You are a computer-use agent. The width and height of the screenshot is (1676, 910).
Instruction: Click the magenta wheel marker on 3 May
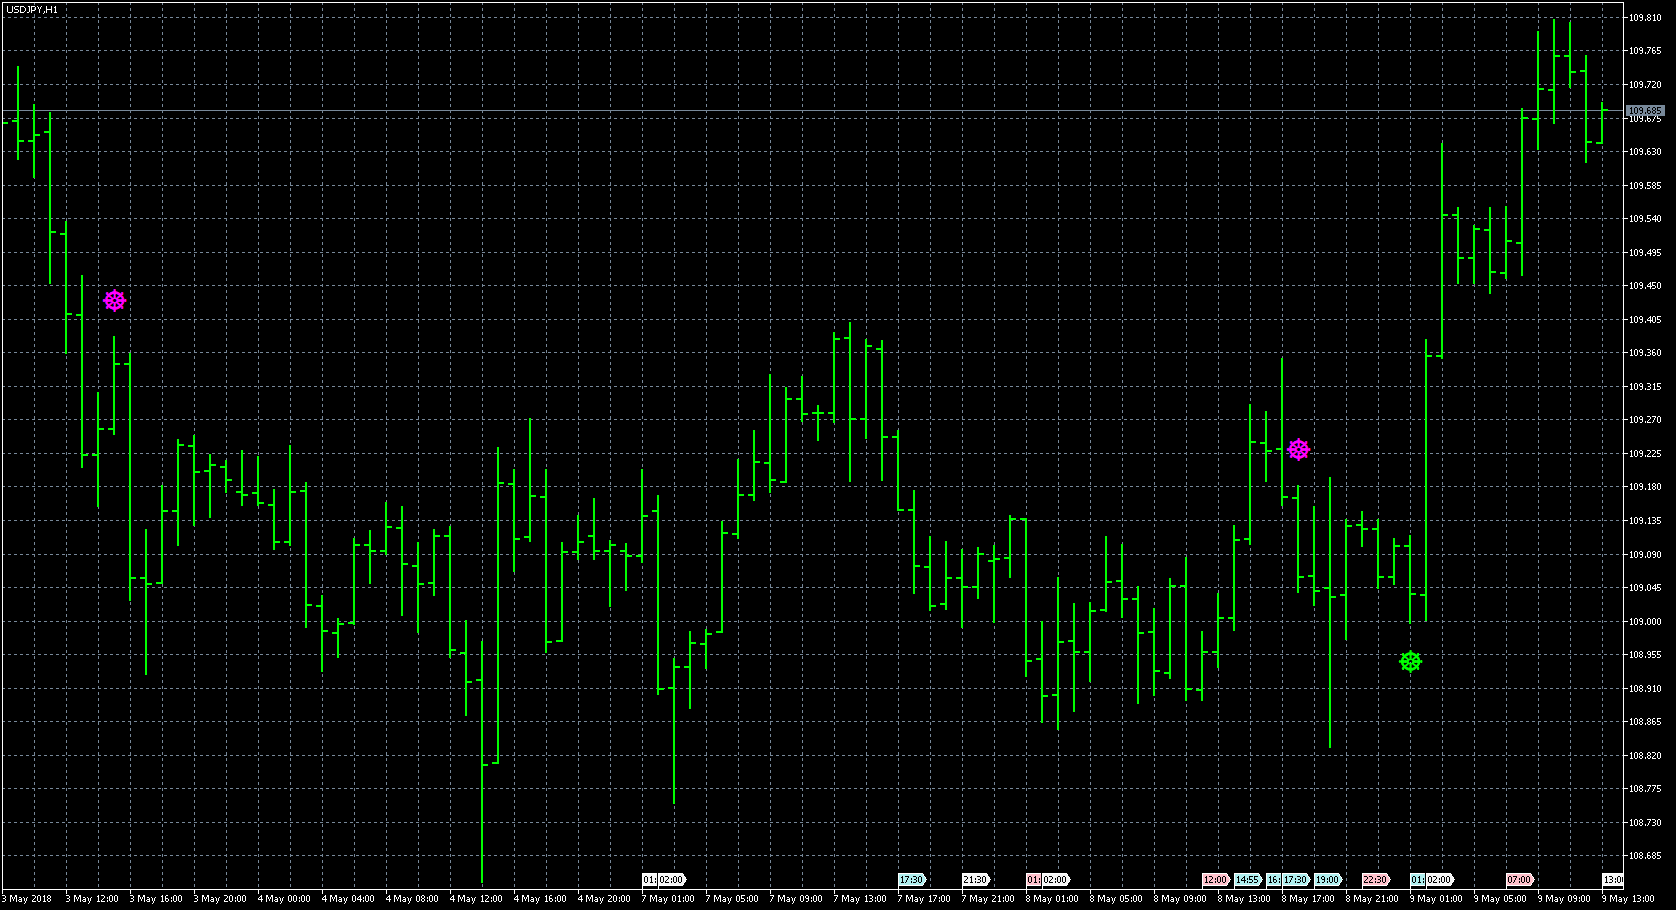click(x=115, y=300)
